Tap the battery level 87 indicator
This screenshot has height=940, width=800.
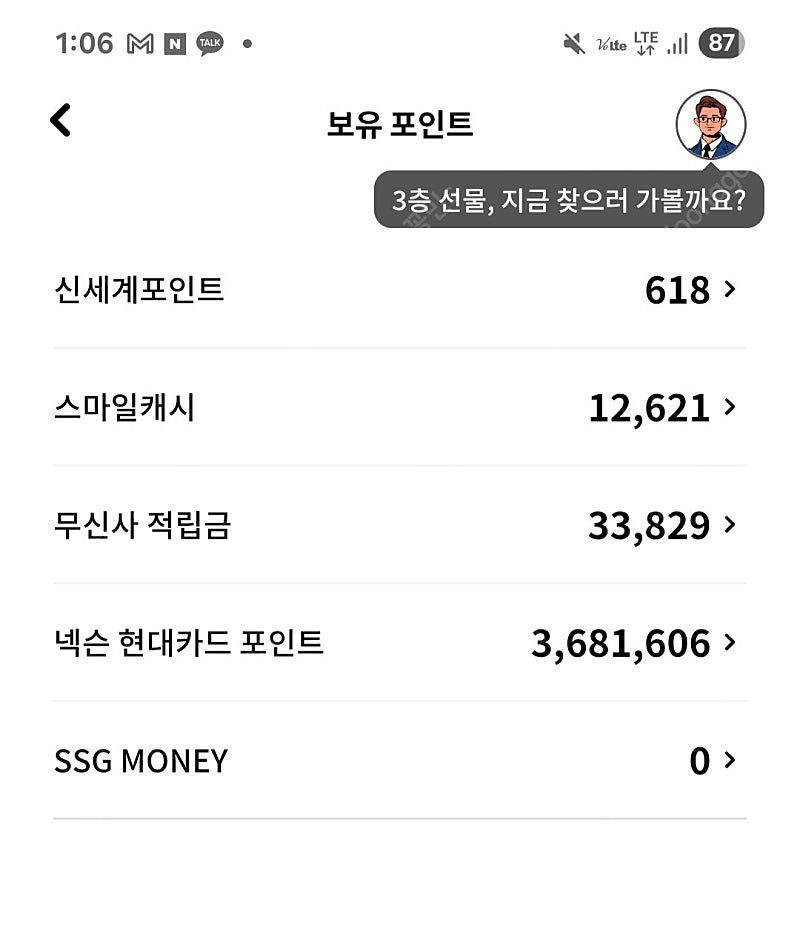pos(721,43)
